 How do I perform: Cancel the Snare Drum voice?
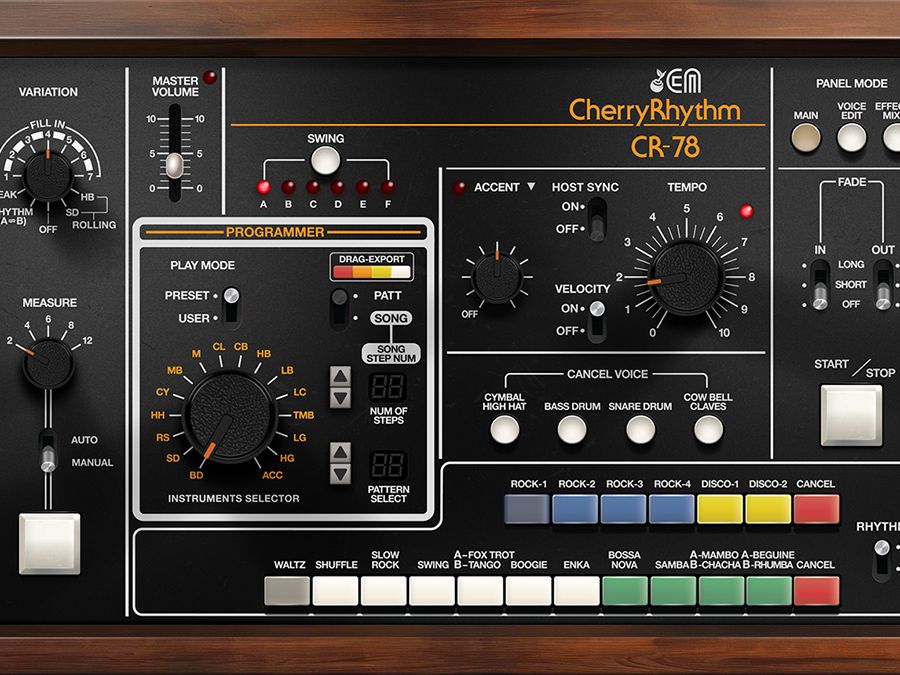641,430
